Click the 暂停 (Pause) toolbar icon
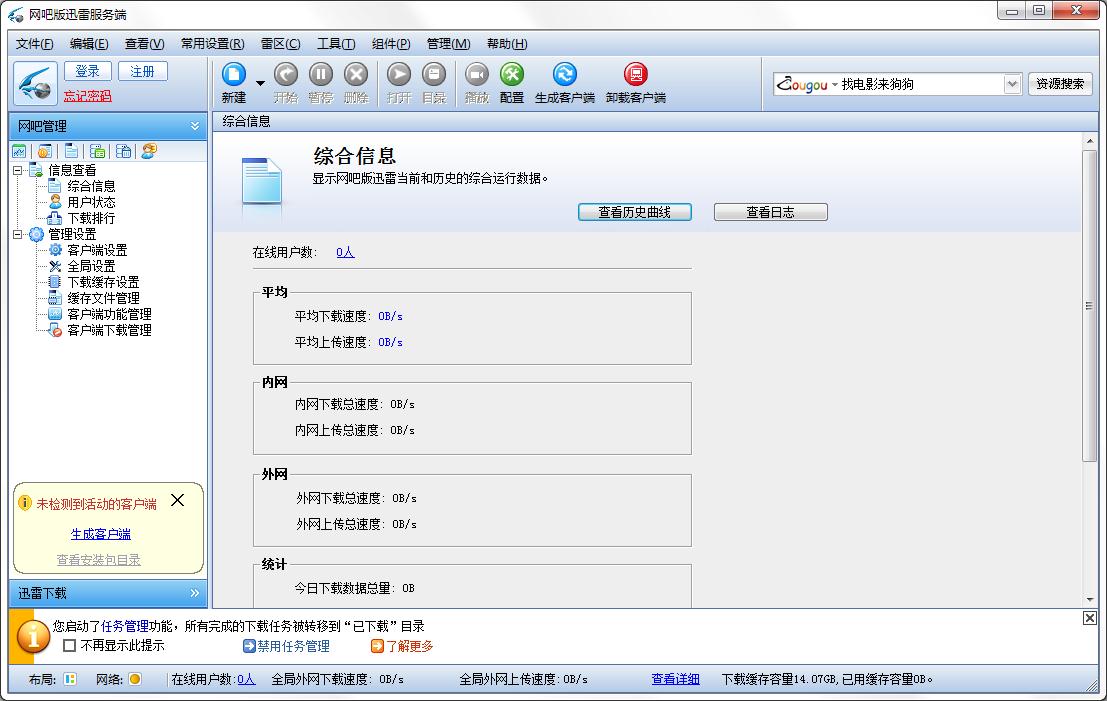Viewport: 1107px width, 701px height. click(x=320, y=75)
